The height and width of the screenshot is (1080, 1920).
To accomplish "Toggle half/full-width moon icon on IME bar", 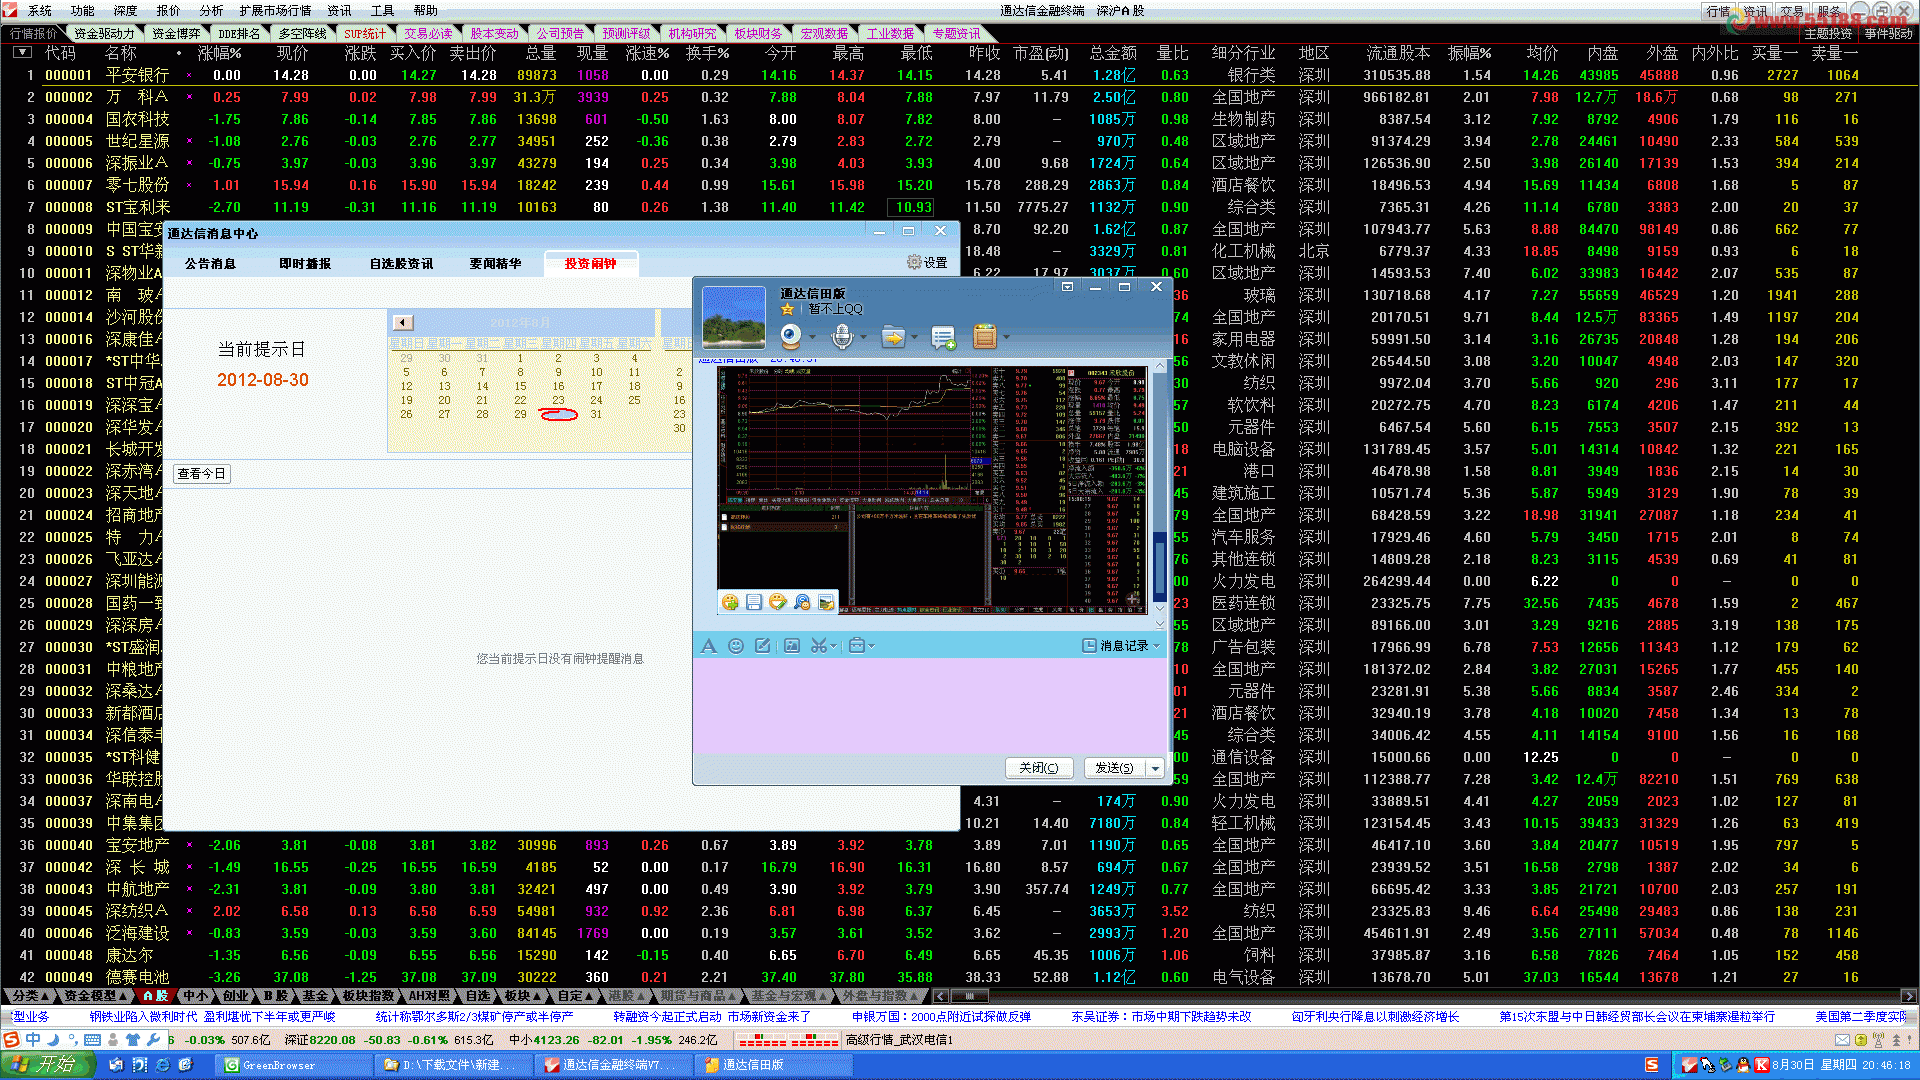I will [x=54, y=1040].
